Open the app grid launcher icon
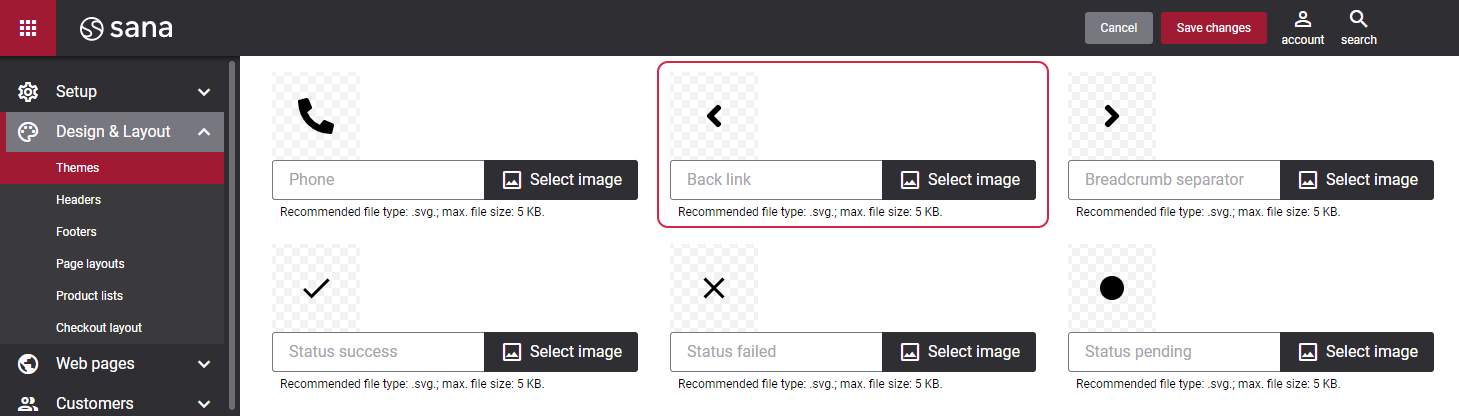 28,28
